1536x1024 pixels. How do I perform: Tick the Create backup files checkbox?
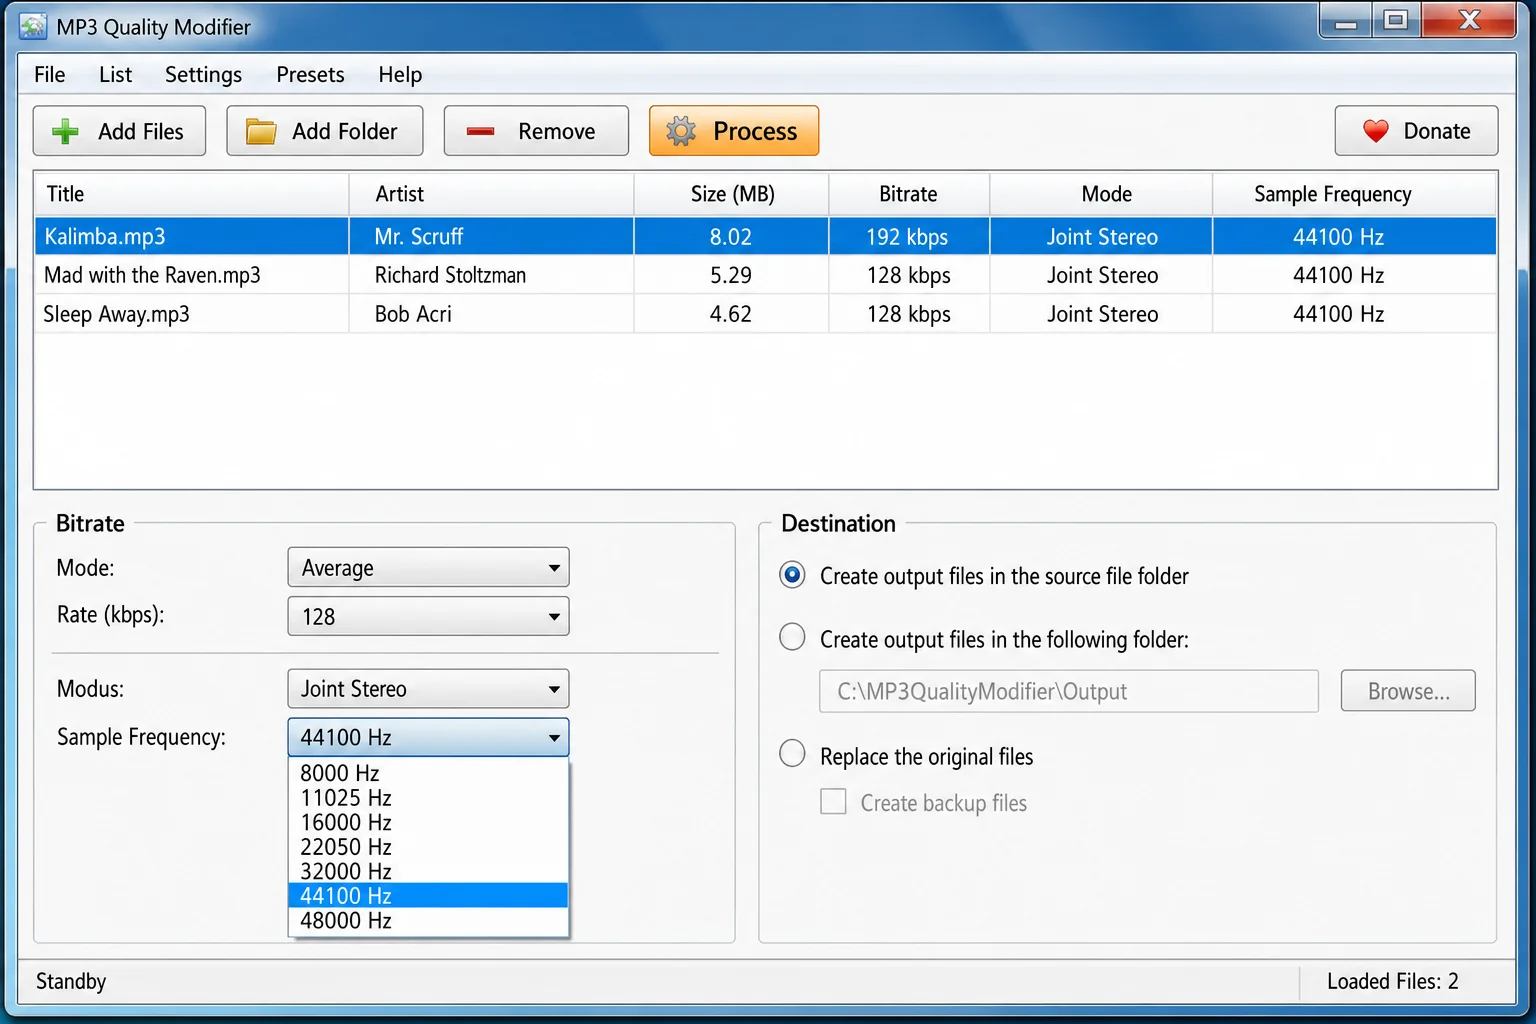pos(833,801)
